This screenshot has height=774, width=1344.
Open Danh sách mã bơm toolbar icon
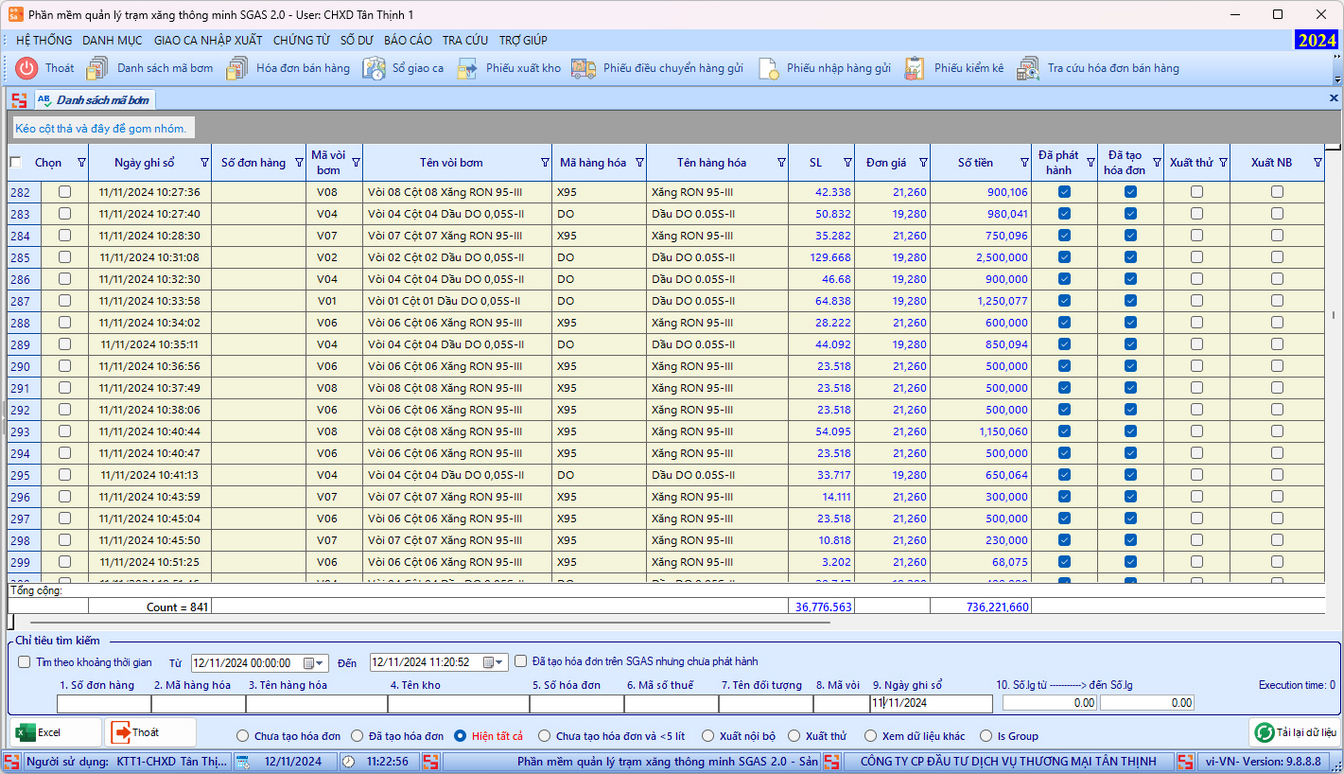tap(97, 68)
